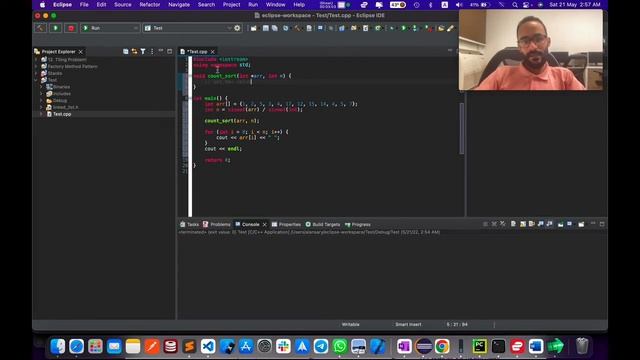This screenshot has width=640, height=360.
Task: Open Slack from the Dock
Action: (x=283, y=347)
